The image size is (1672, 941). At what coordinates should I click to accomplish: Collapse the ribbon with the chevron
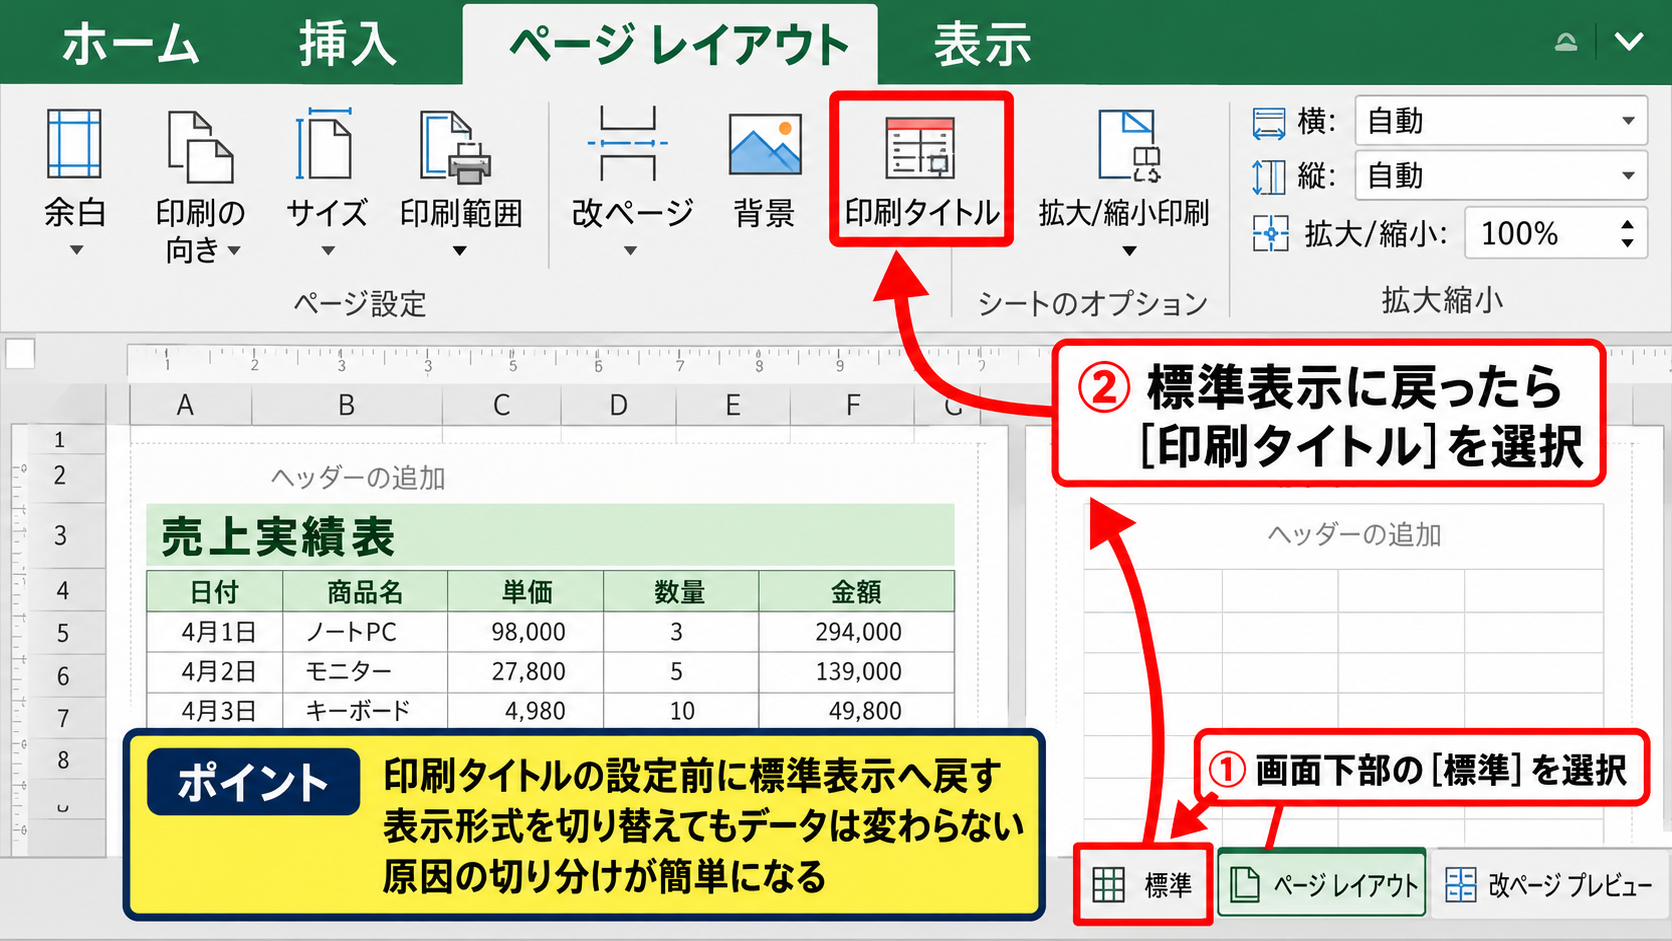coord(1630,41)
